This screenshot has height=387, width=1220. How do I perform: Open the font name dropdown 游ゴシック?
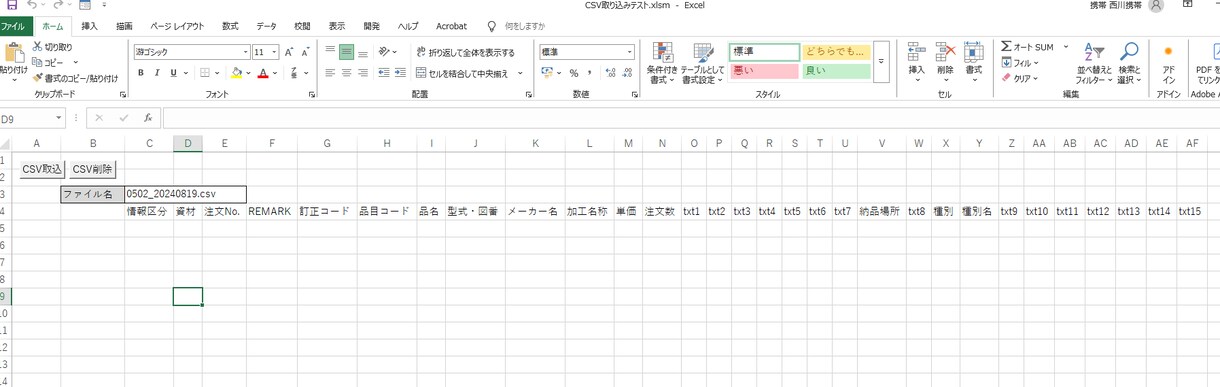245,52
